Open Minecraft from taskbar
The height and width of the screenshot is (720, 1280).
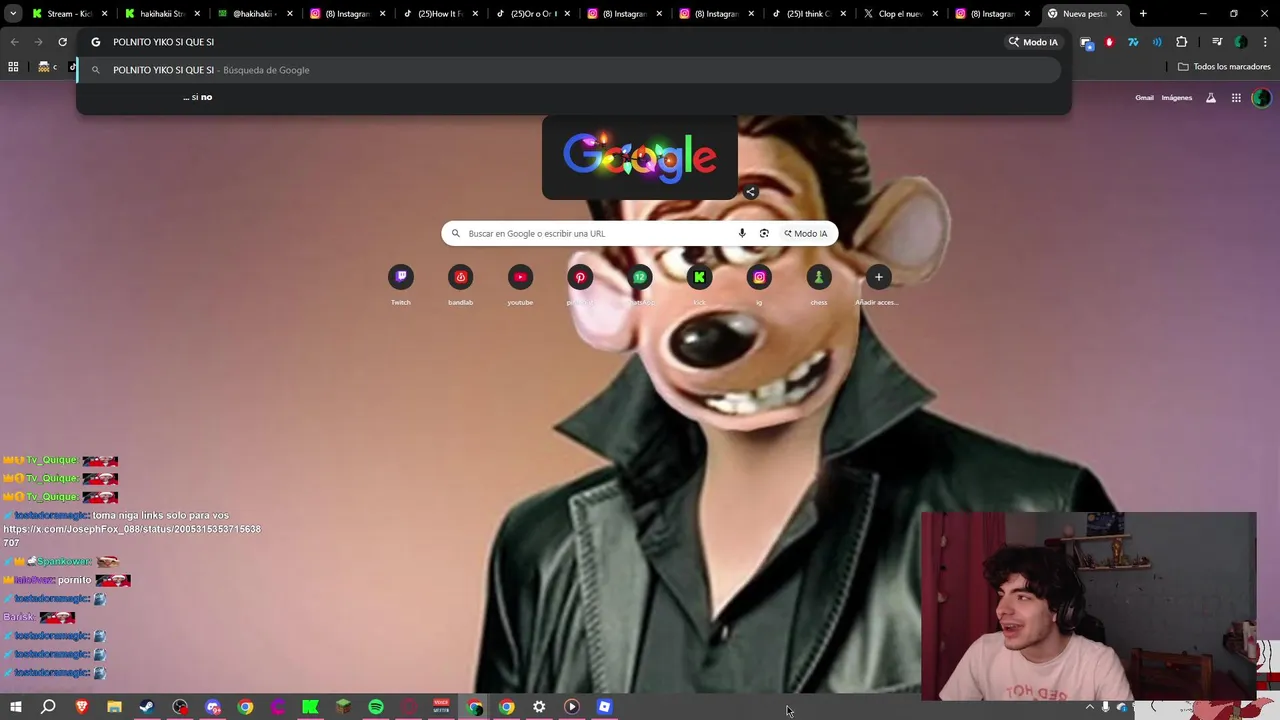(343, 707)
